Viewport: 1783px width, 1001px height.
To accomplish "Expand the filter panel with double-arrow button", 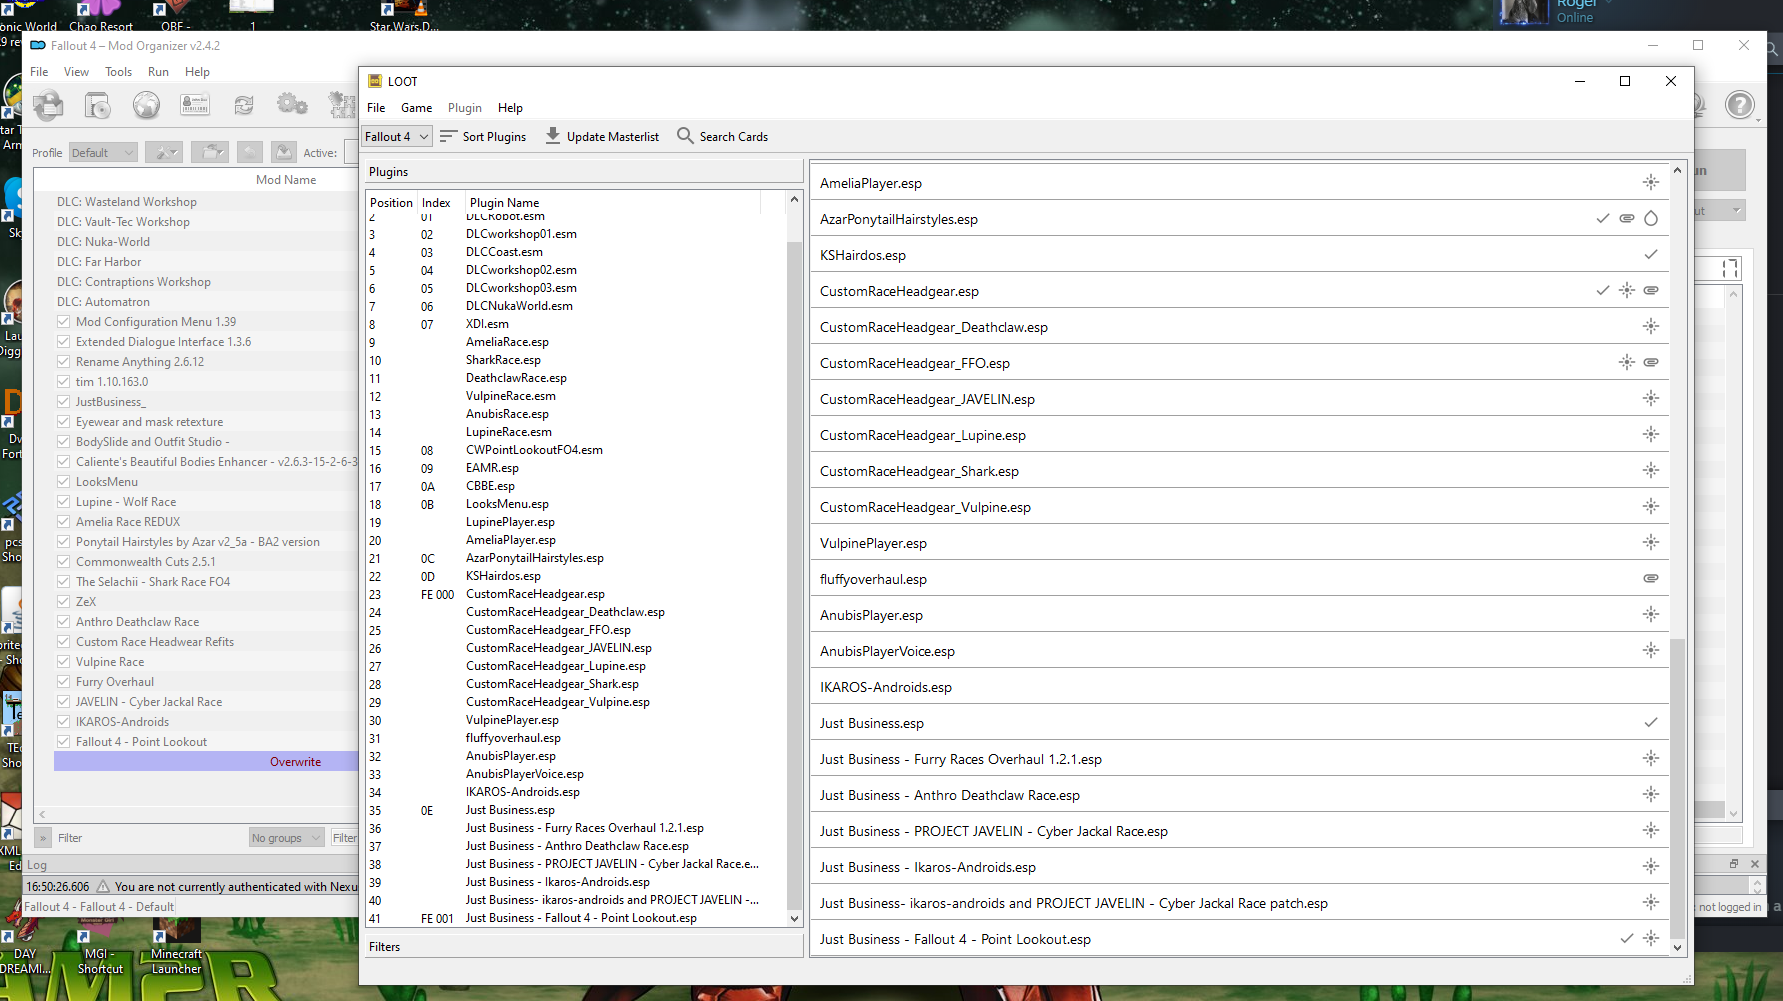I will 43,838.
